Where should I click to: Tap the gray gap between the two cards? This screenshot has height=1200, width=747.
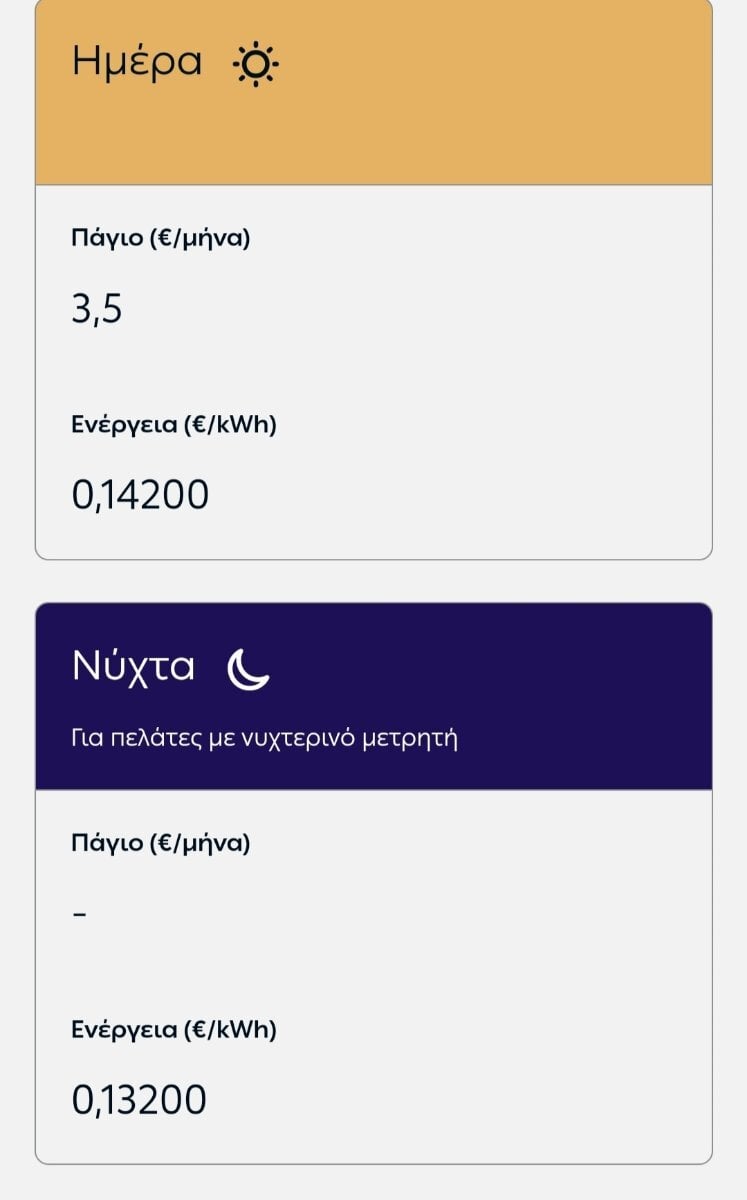374,581
